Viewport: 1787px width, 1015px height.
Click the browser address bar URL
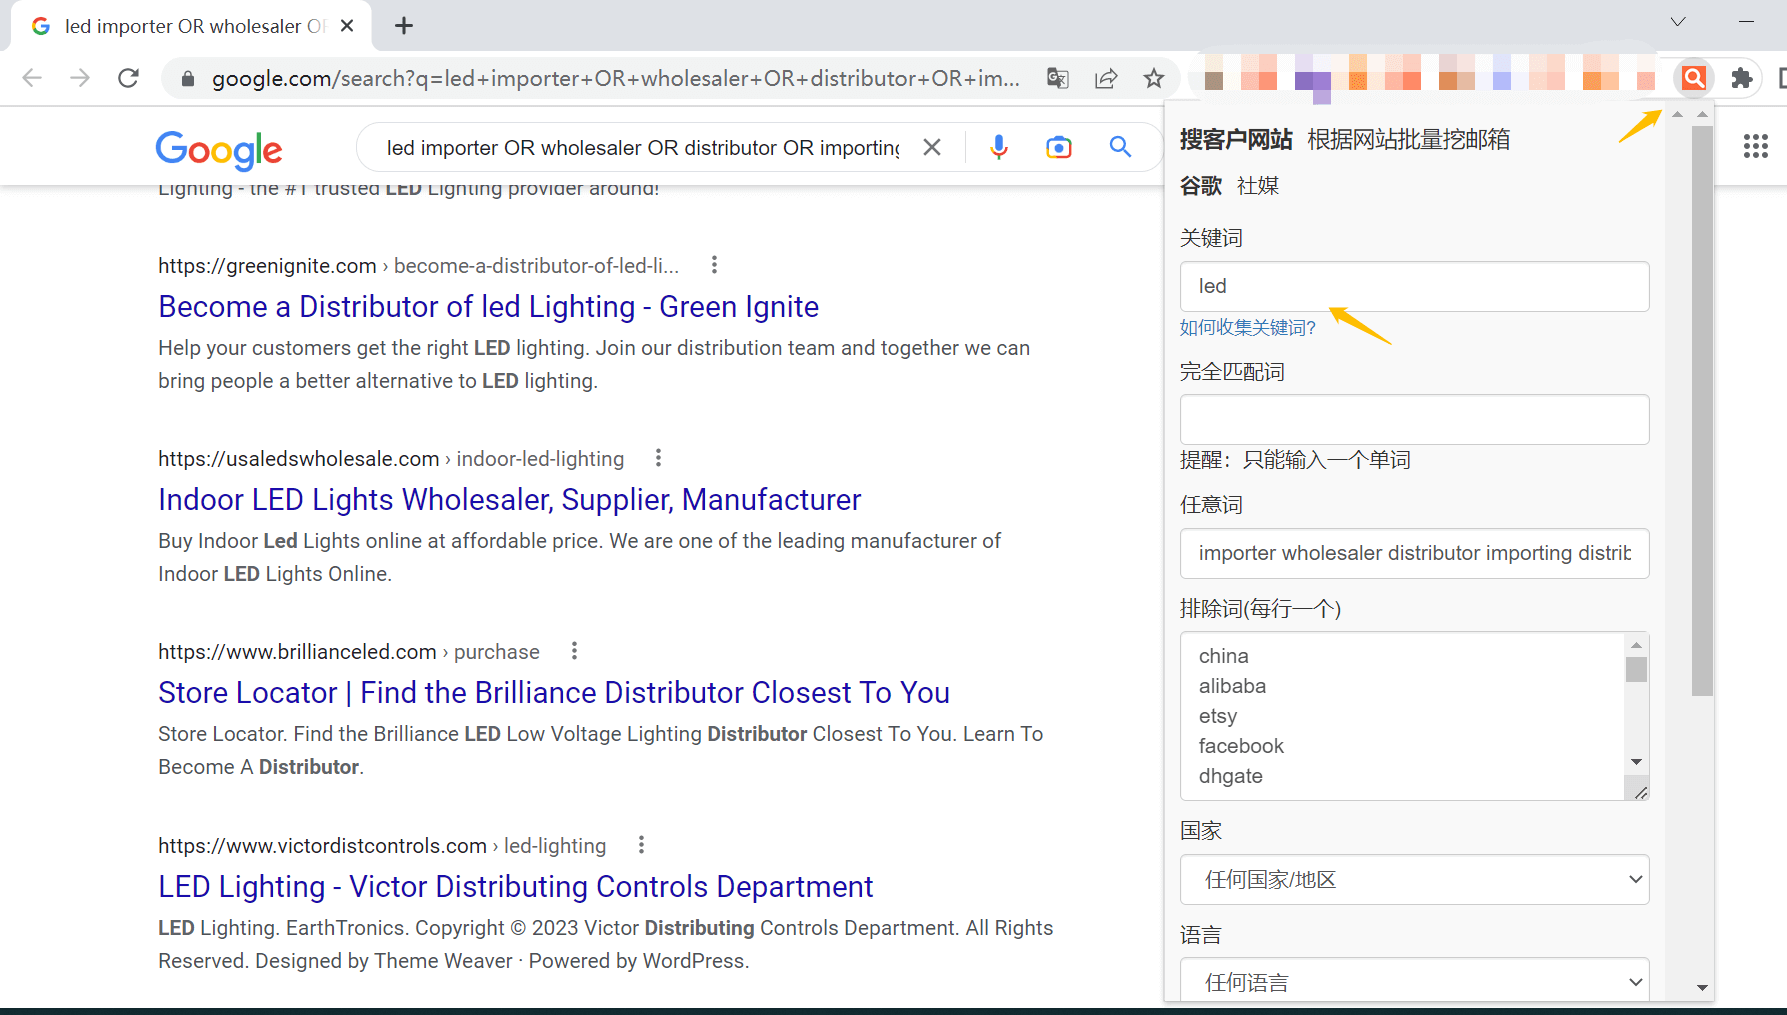[615, 78]
